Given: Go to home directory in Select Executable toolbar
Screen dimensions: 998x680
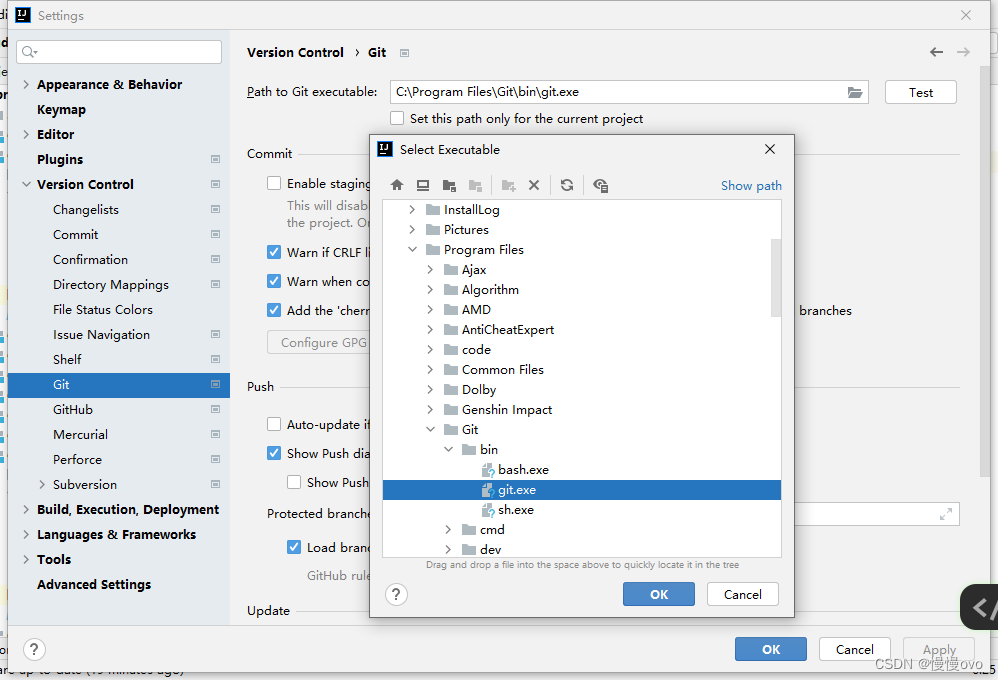Looking at the screenshot, I should [x=397, y=185].
